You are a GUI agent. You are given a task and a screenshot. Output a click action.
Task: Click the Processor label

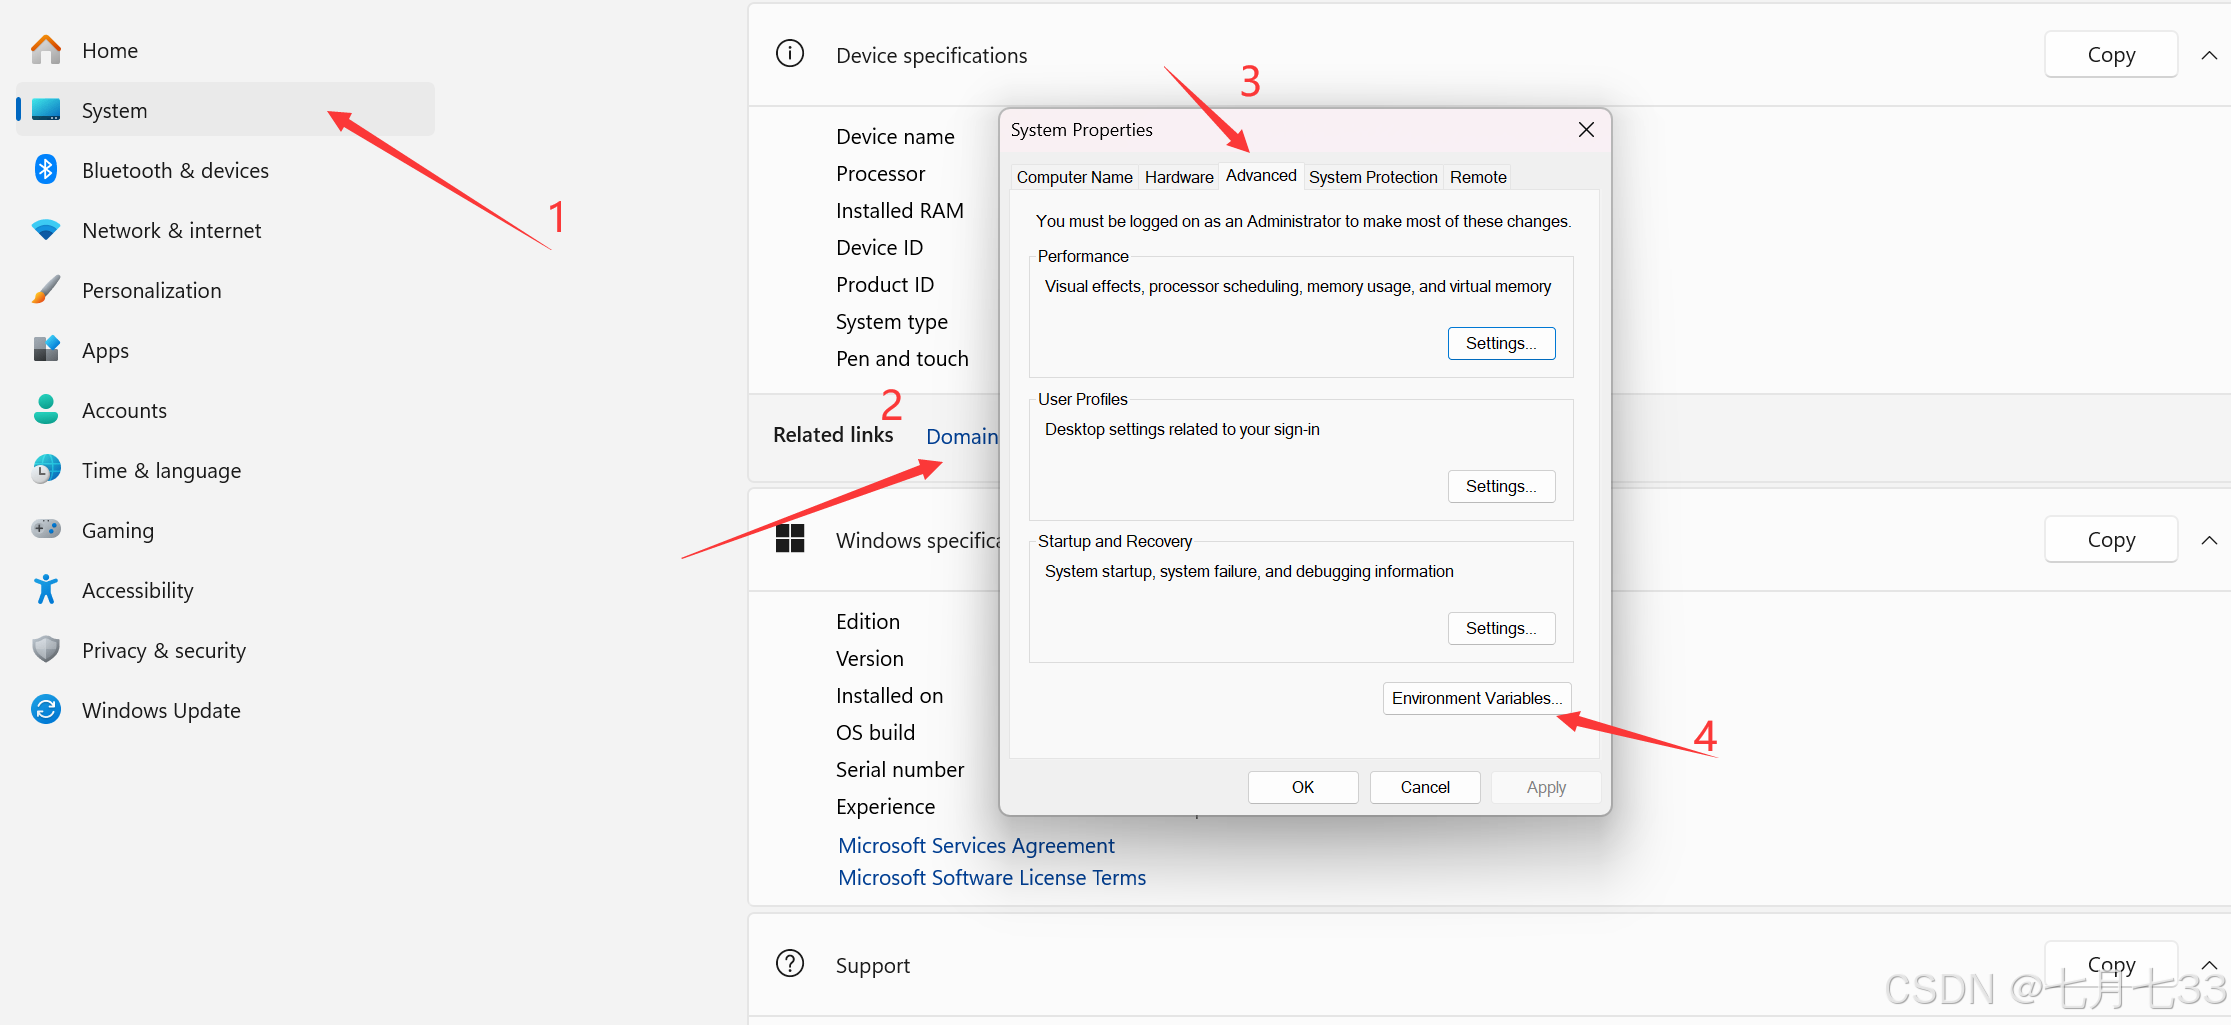tap(880, 173)
